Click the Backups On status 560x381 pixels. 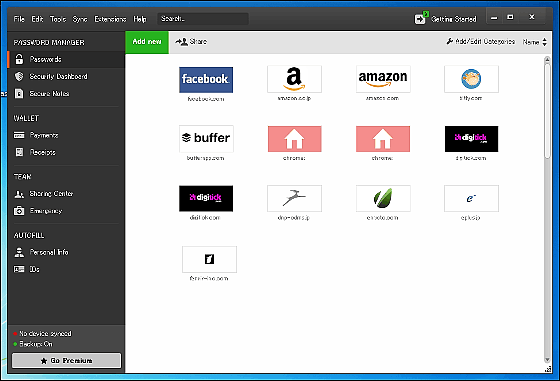coord(33,344)
